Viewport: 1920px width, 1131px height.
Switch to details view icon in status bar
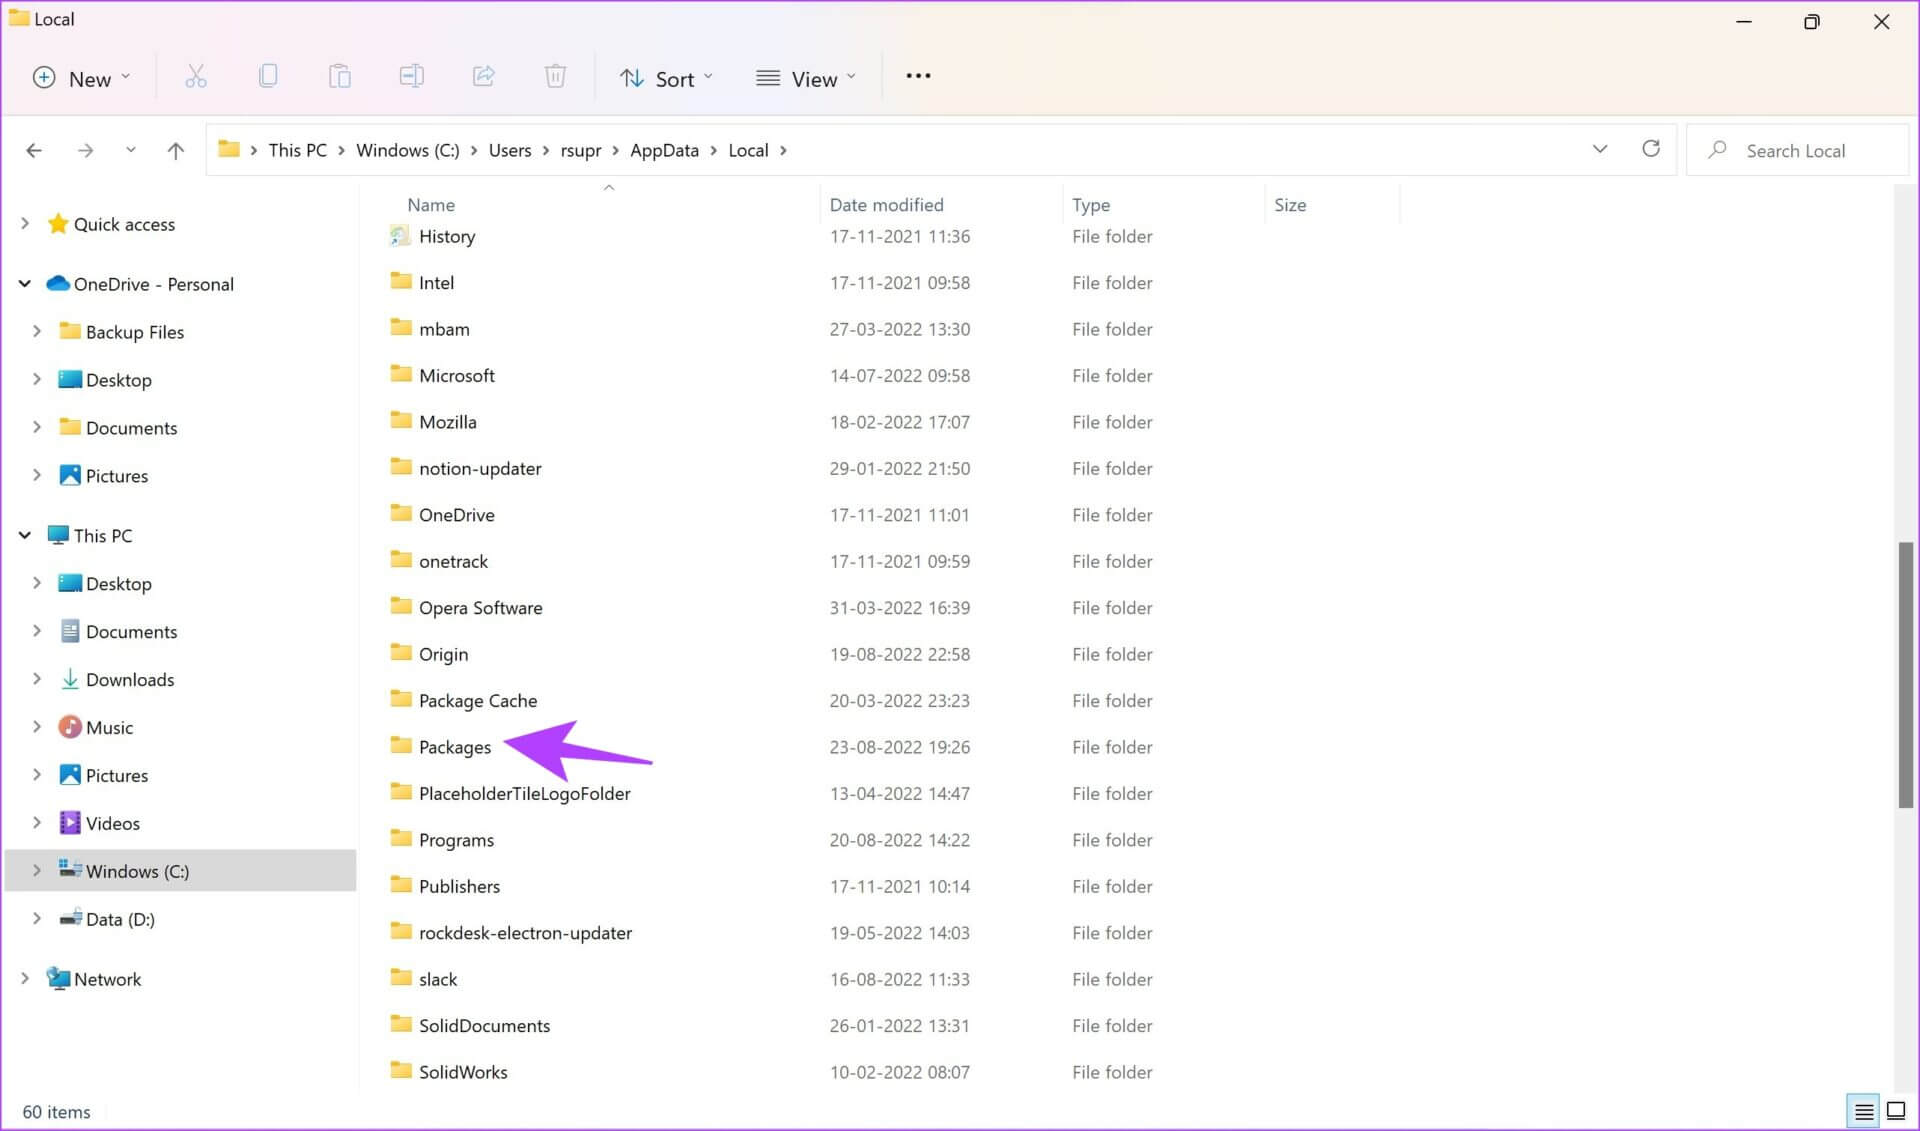click(x=1864, y=1111)
